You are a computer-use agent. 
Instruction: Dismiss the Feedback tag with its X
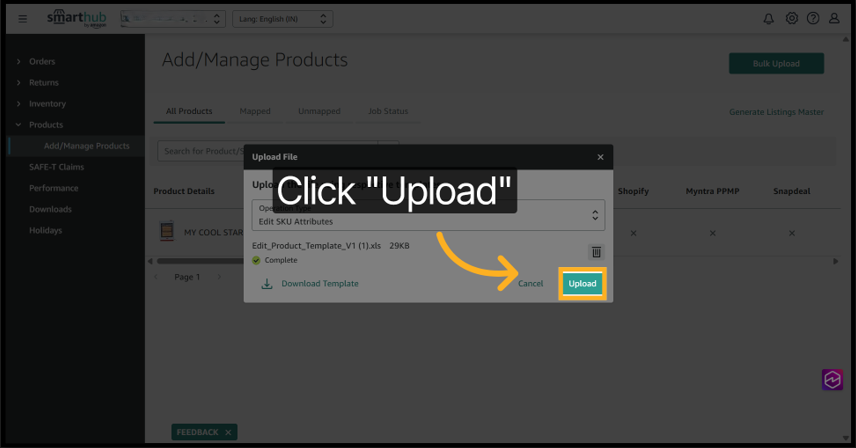click(x=228, y=432)
